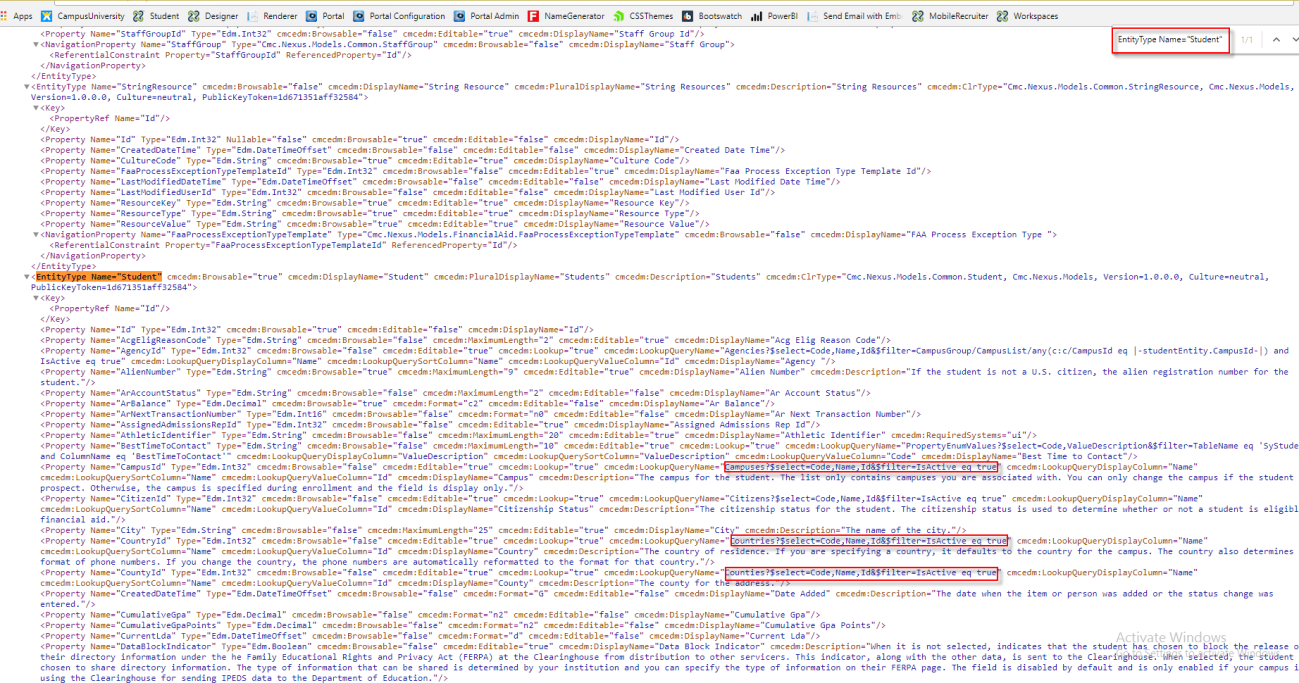Open the Portal Configuration bookmark
The image size is (1299, 683).
click(400, 16)
